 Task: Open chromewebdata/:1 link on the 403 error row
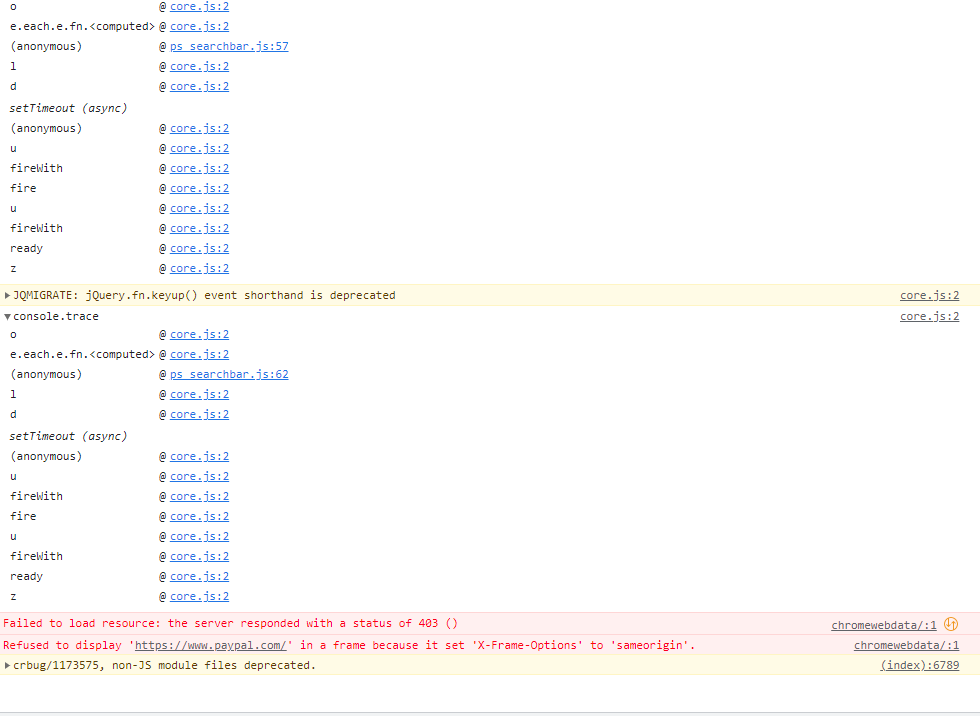tap(884, 625)
